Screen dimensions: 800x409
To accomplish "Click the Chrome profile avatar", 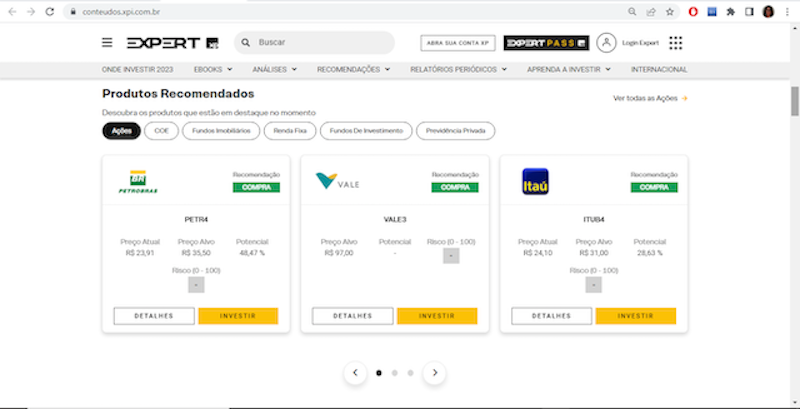I will (x=768, y=12).
